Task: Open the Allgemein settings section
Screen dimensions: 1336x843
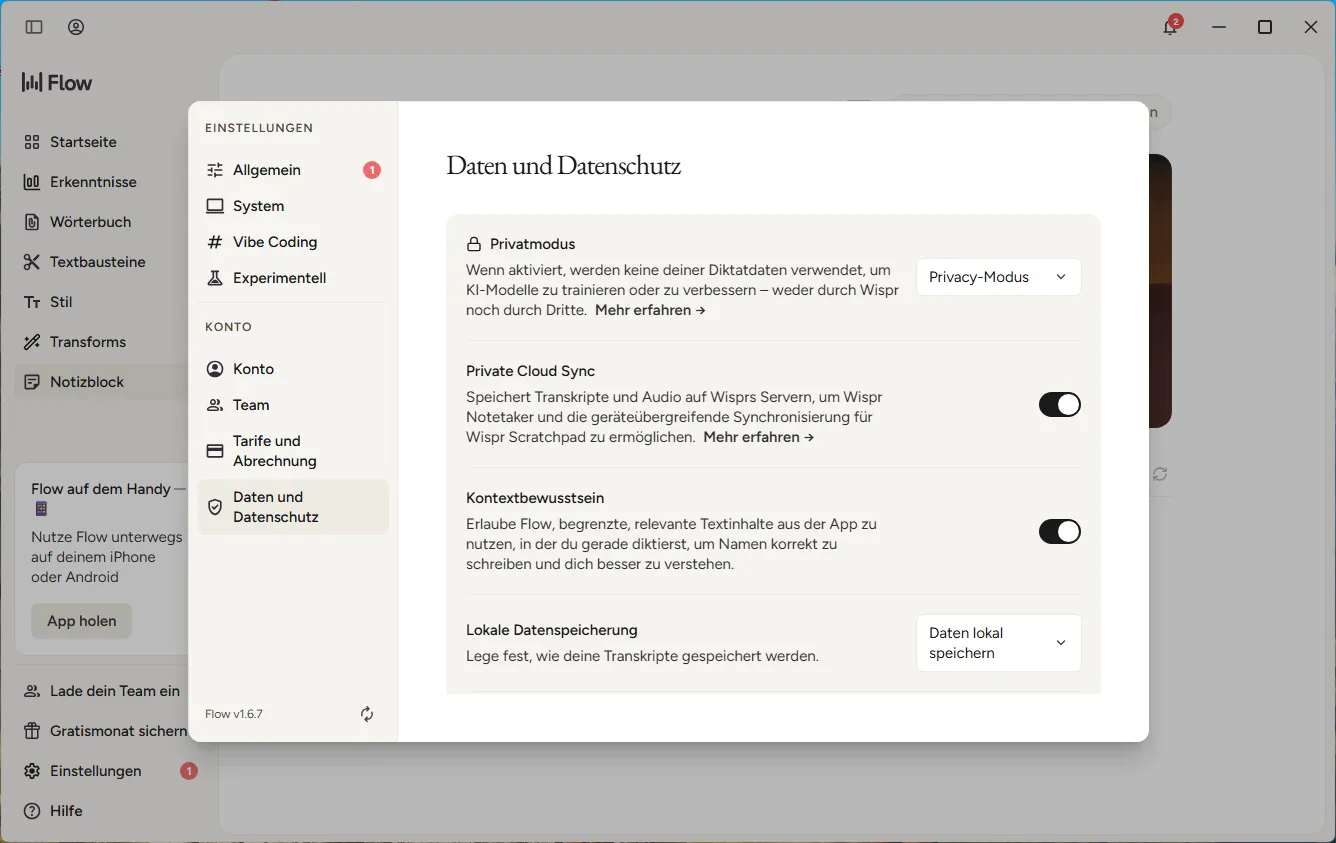Action: pos(293,170)
